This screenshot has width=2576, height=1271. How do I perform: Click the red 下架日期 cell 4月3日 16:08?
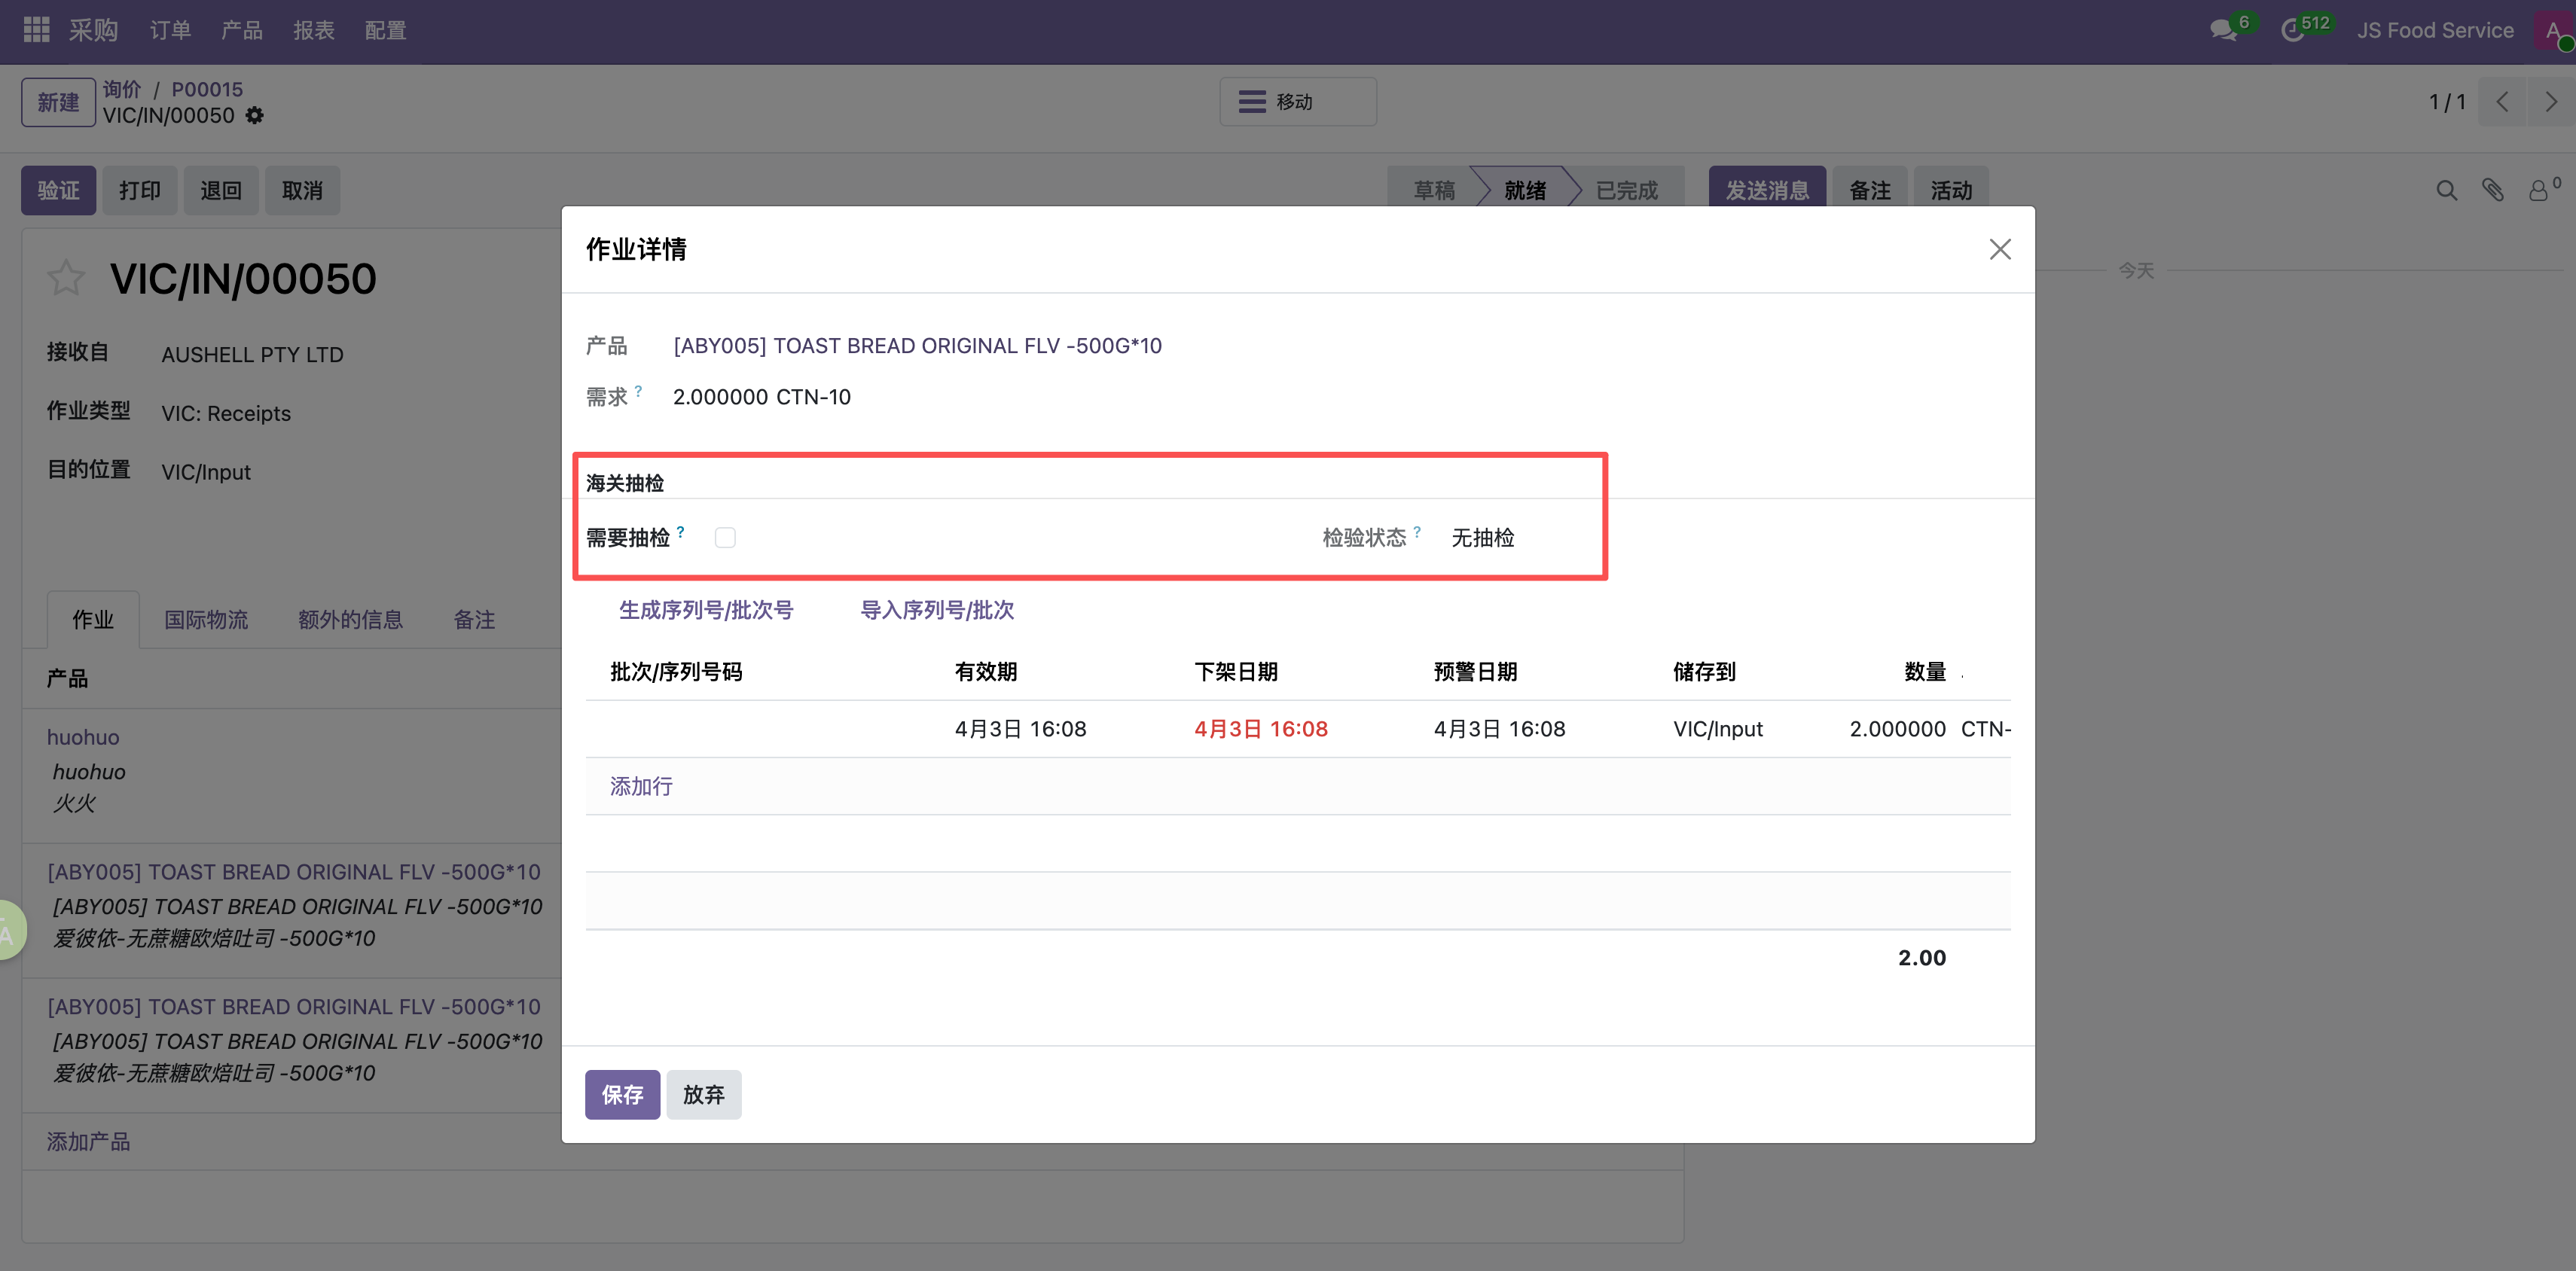click(x=1261, y=729)
